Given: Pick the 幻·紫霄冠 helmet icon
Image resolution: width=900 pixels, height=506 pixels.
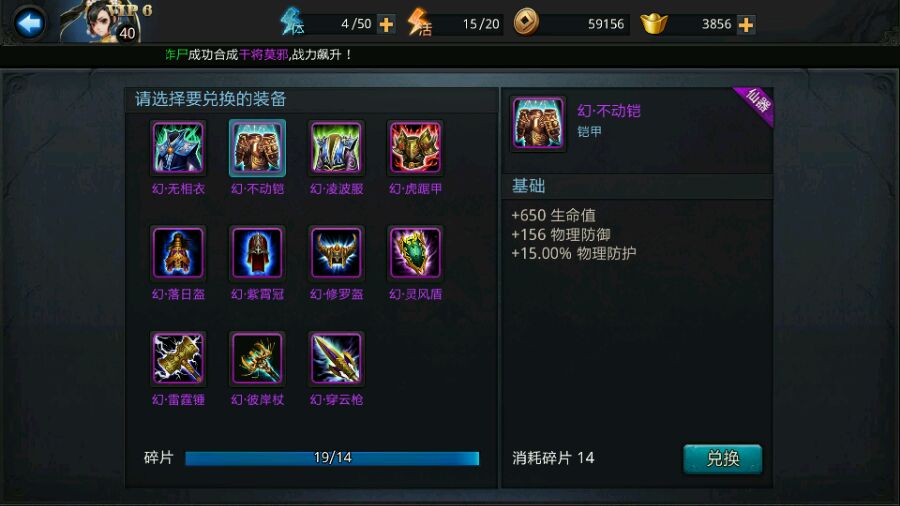Looking at the screenshot, I should pos(257,253).
